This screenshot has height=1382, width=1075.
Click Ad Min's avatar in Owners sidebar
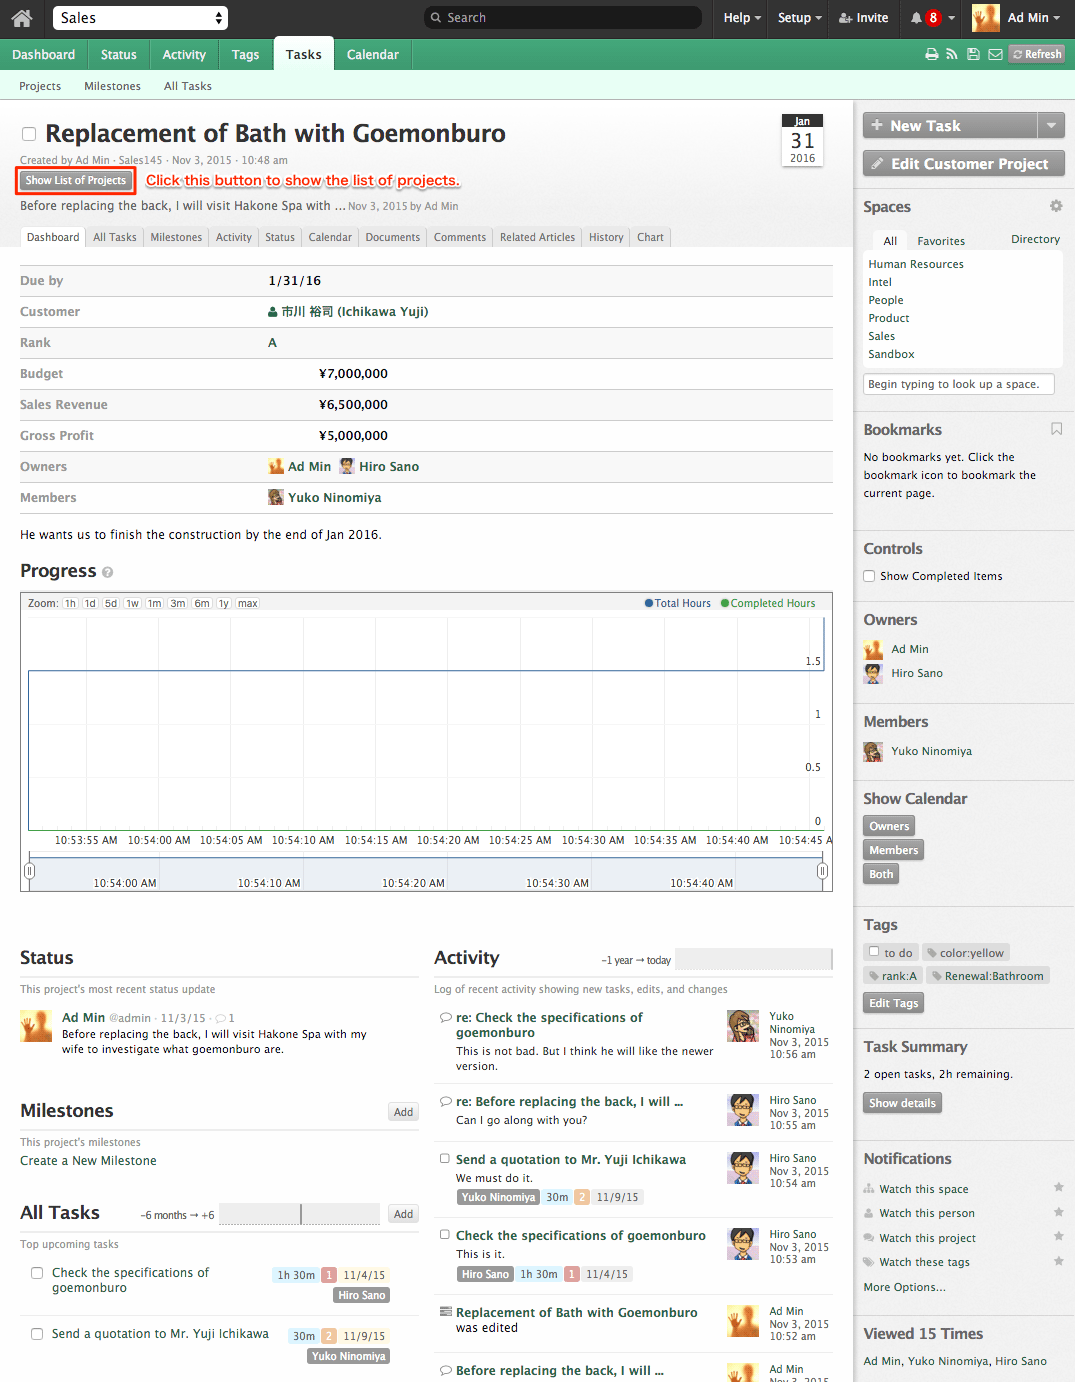pyautogui.click(x=874, y=649)
